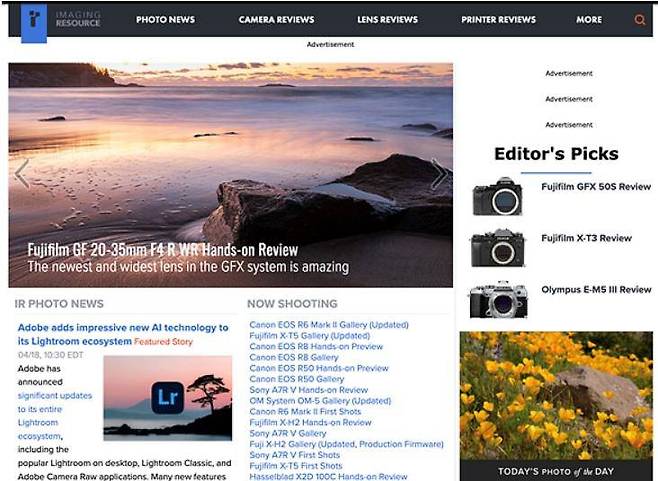Click the Featured Story label
This screenshot has width=658, height=481.
point(163,342)
